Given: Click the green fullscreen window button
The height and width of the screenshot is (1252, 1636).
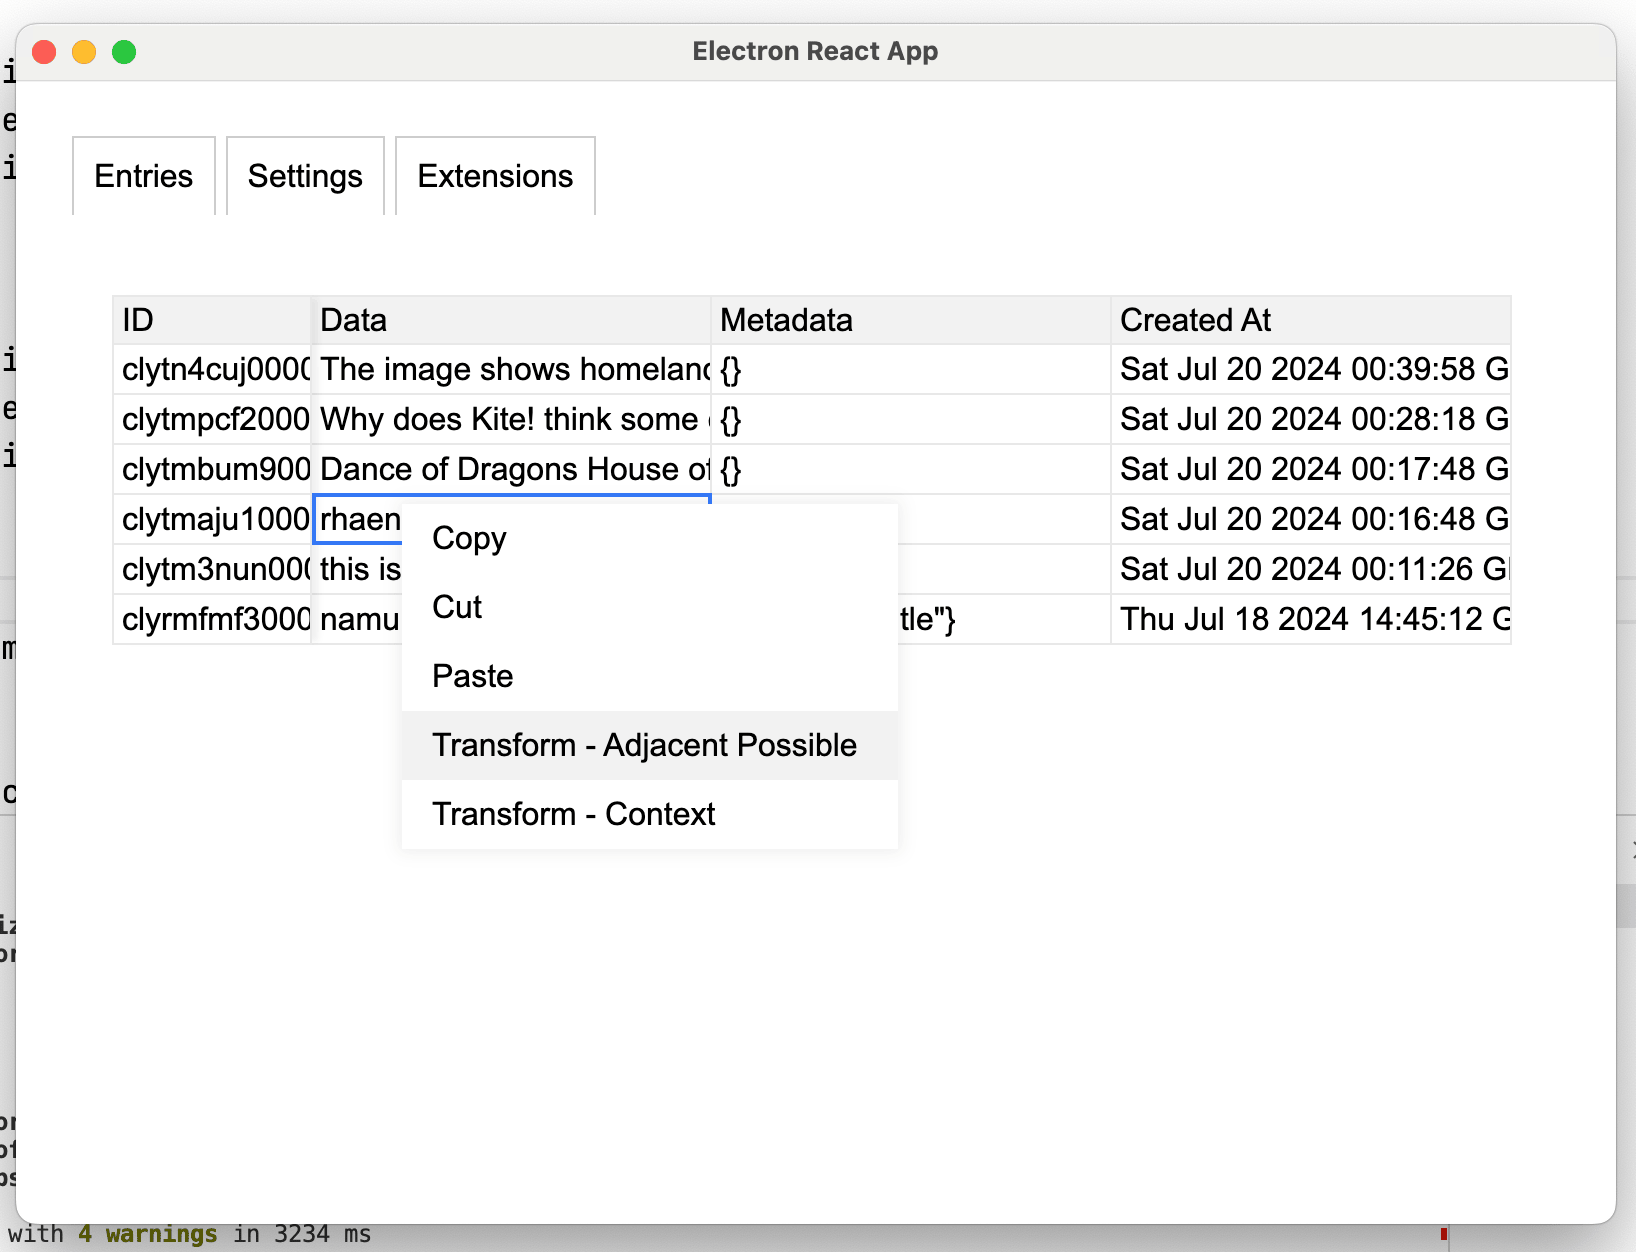Looking at the screenshot, I should click(x=124, y=52).
